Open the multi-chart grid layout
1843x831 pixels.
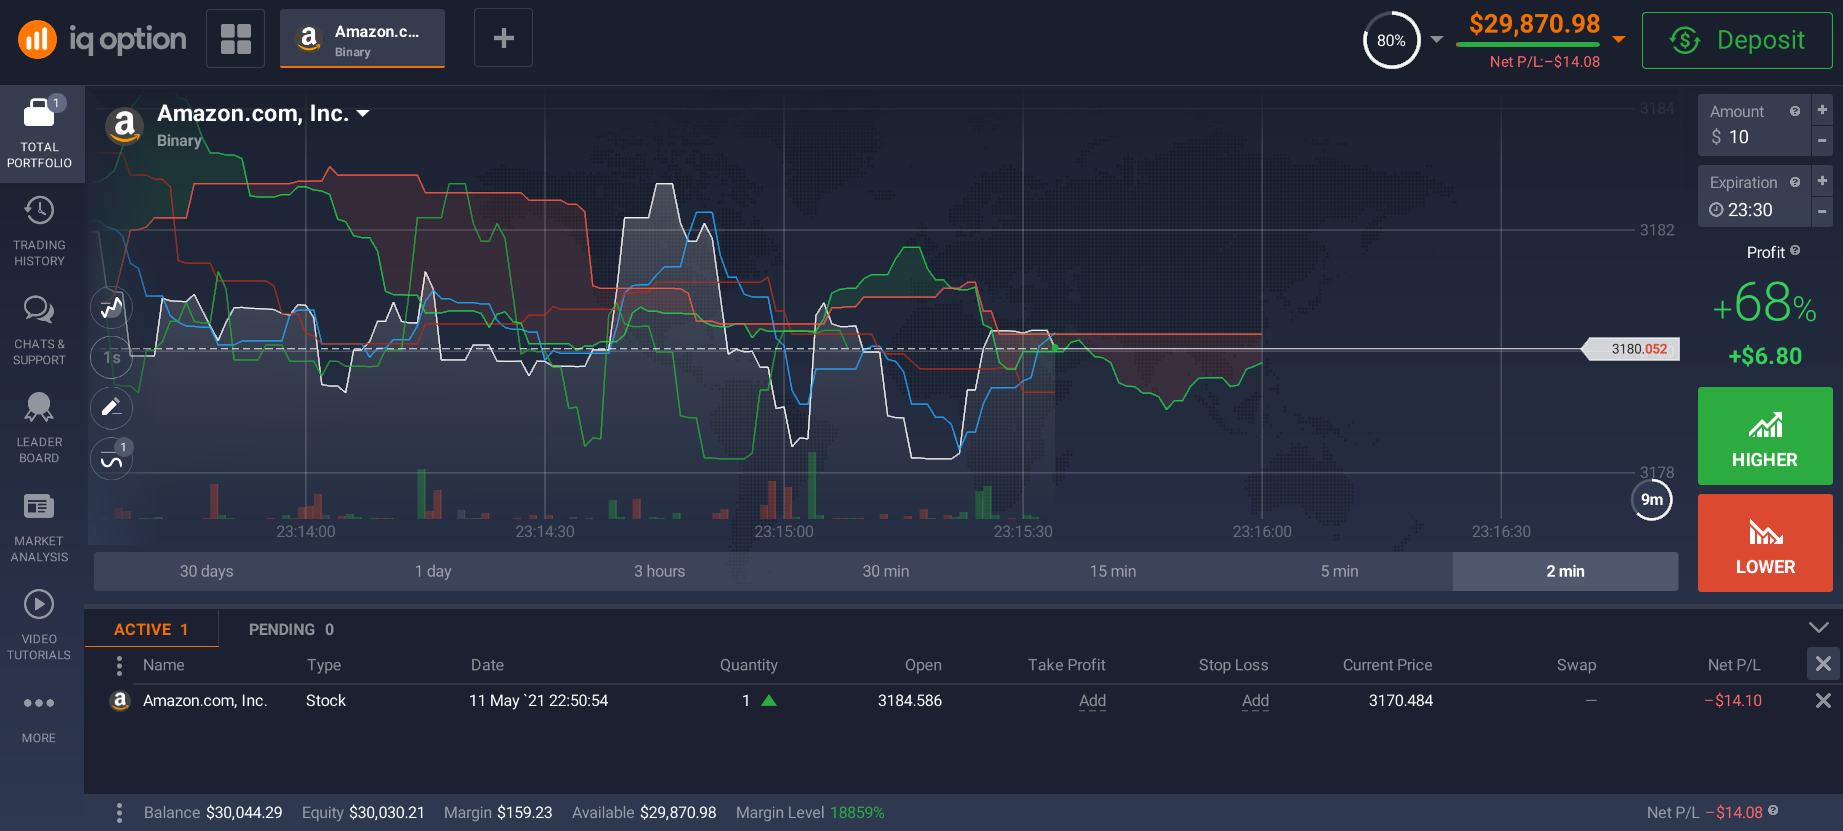pos(236,39)
